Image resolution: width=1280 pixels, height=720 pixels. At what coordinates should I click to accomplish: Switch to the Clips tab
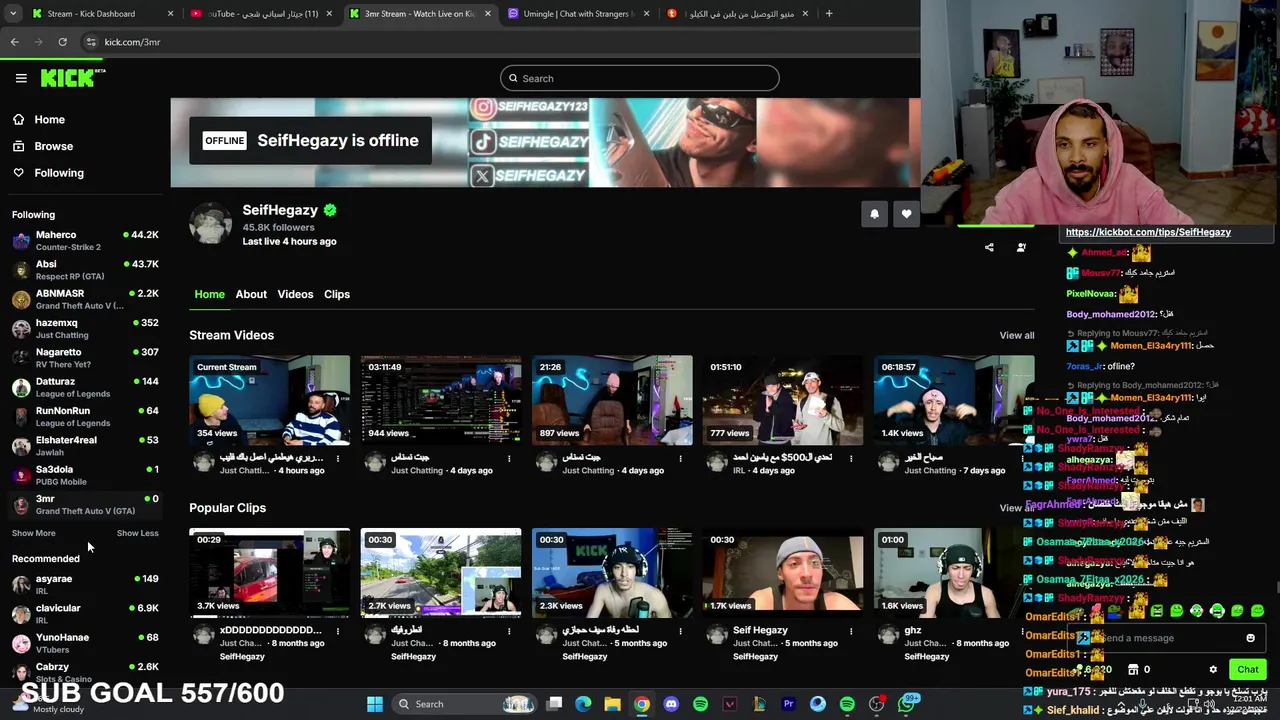pos(337,294)
